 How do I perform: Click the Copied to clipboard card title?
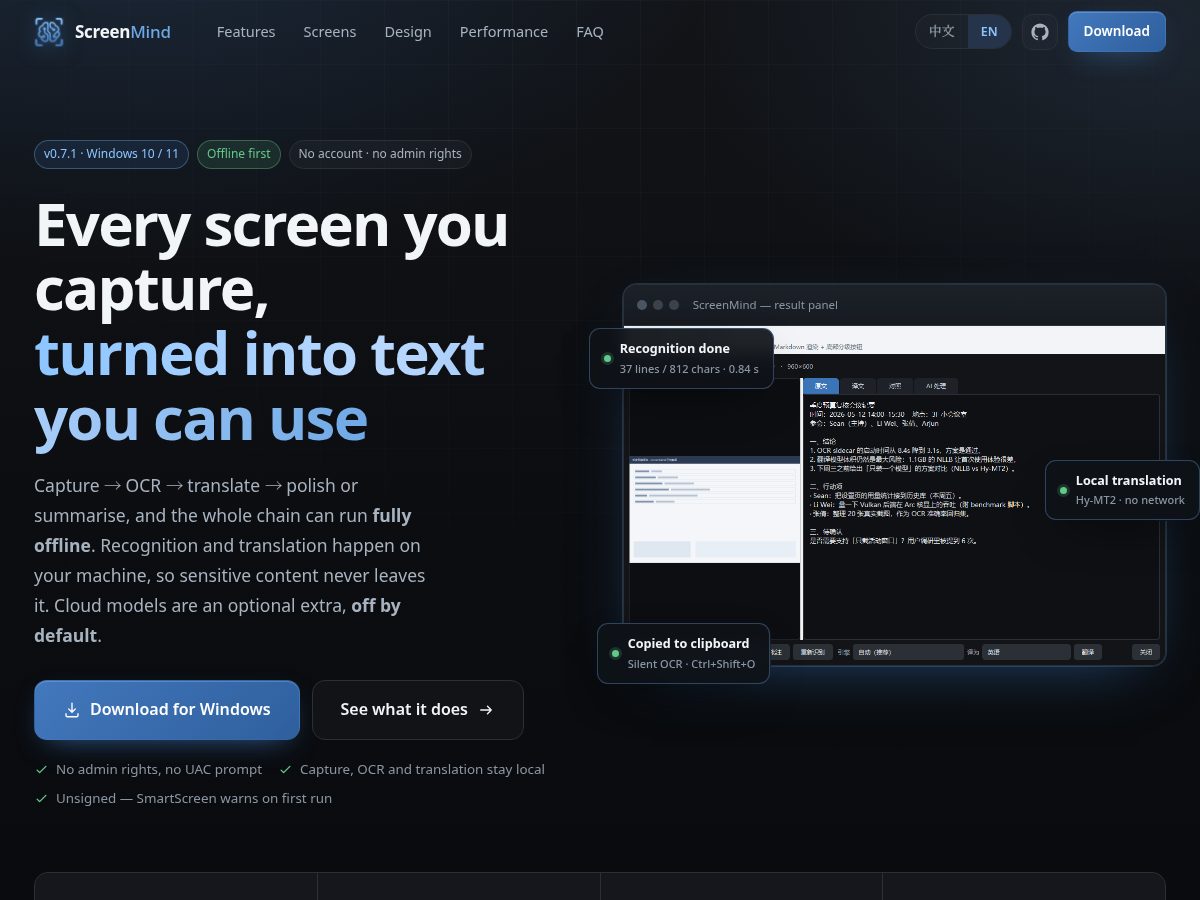(689, 643)
